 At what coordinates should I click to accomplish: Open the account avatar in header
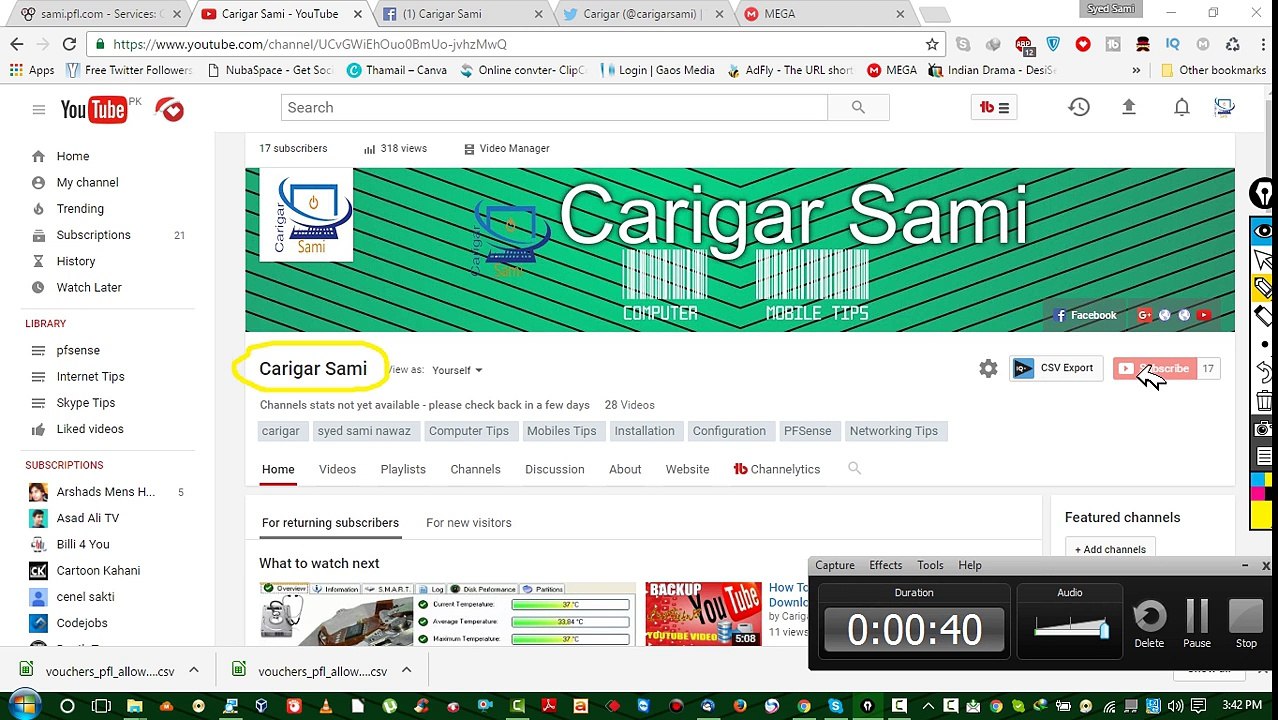[x=1224, y=107]
